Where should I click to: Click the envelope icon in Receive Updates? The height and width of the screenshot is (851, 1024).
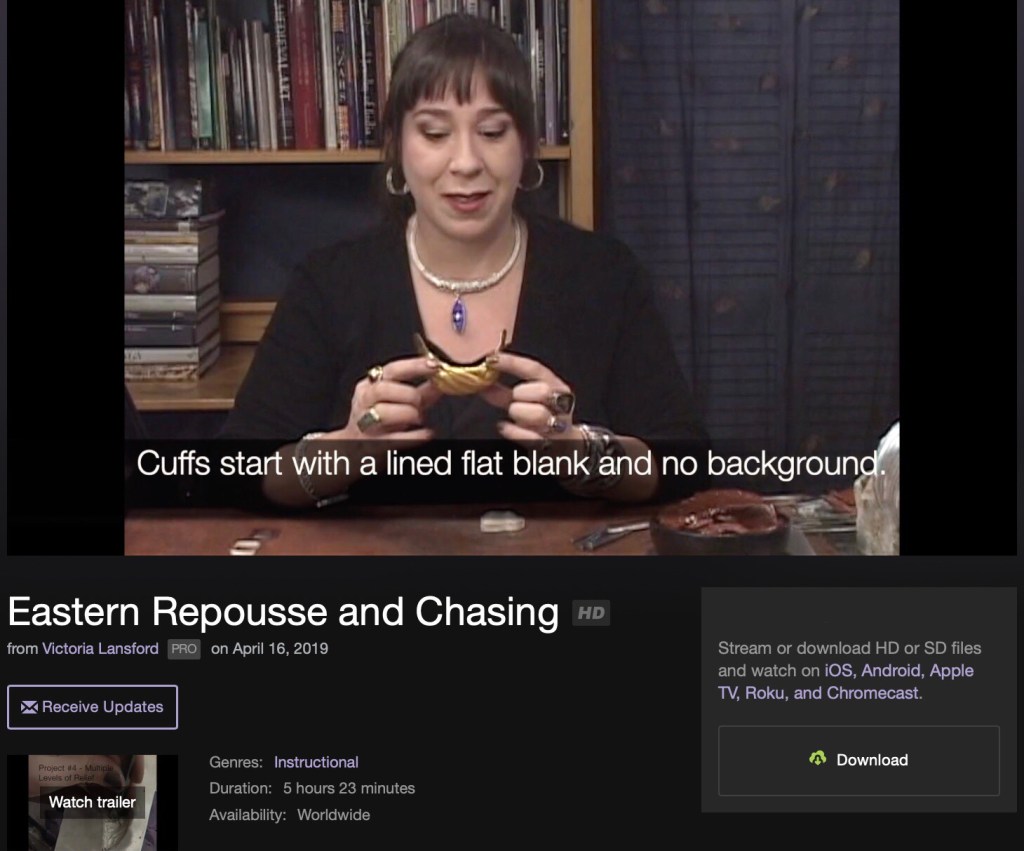[29, 707]
